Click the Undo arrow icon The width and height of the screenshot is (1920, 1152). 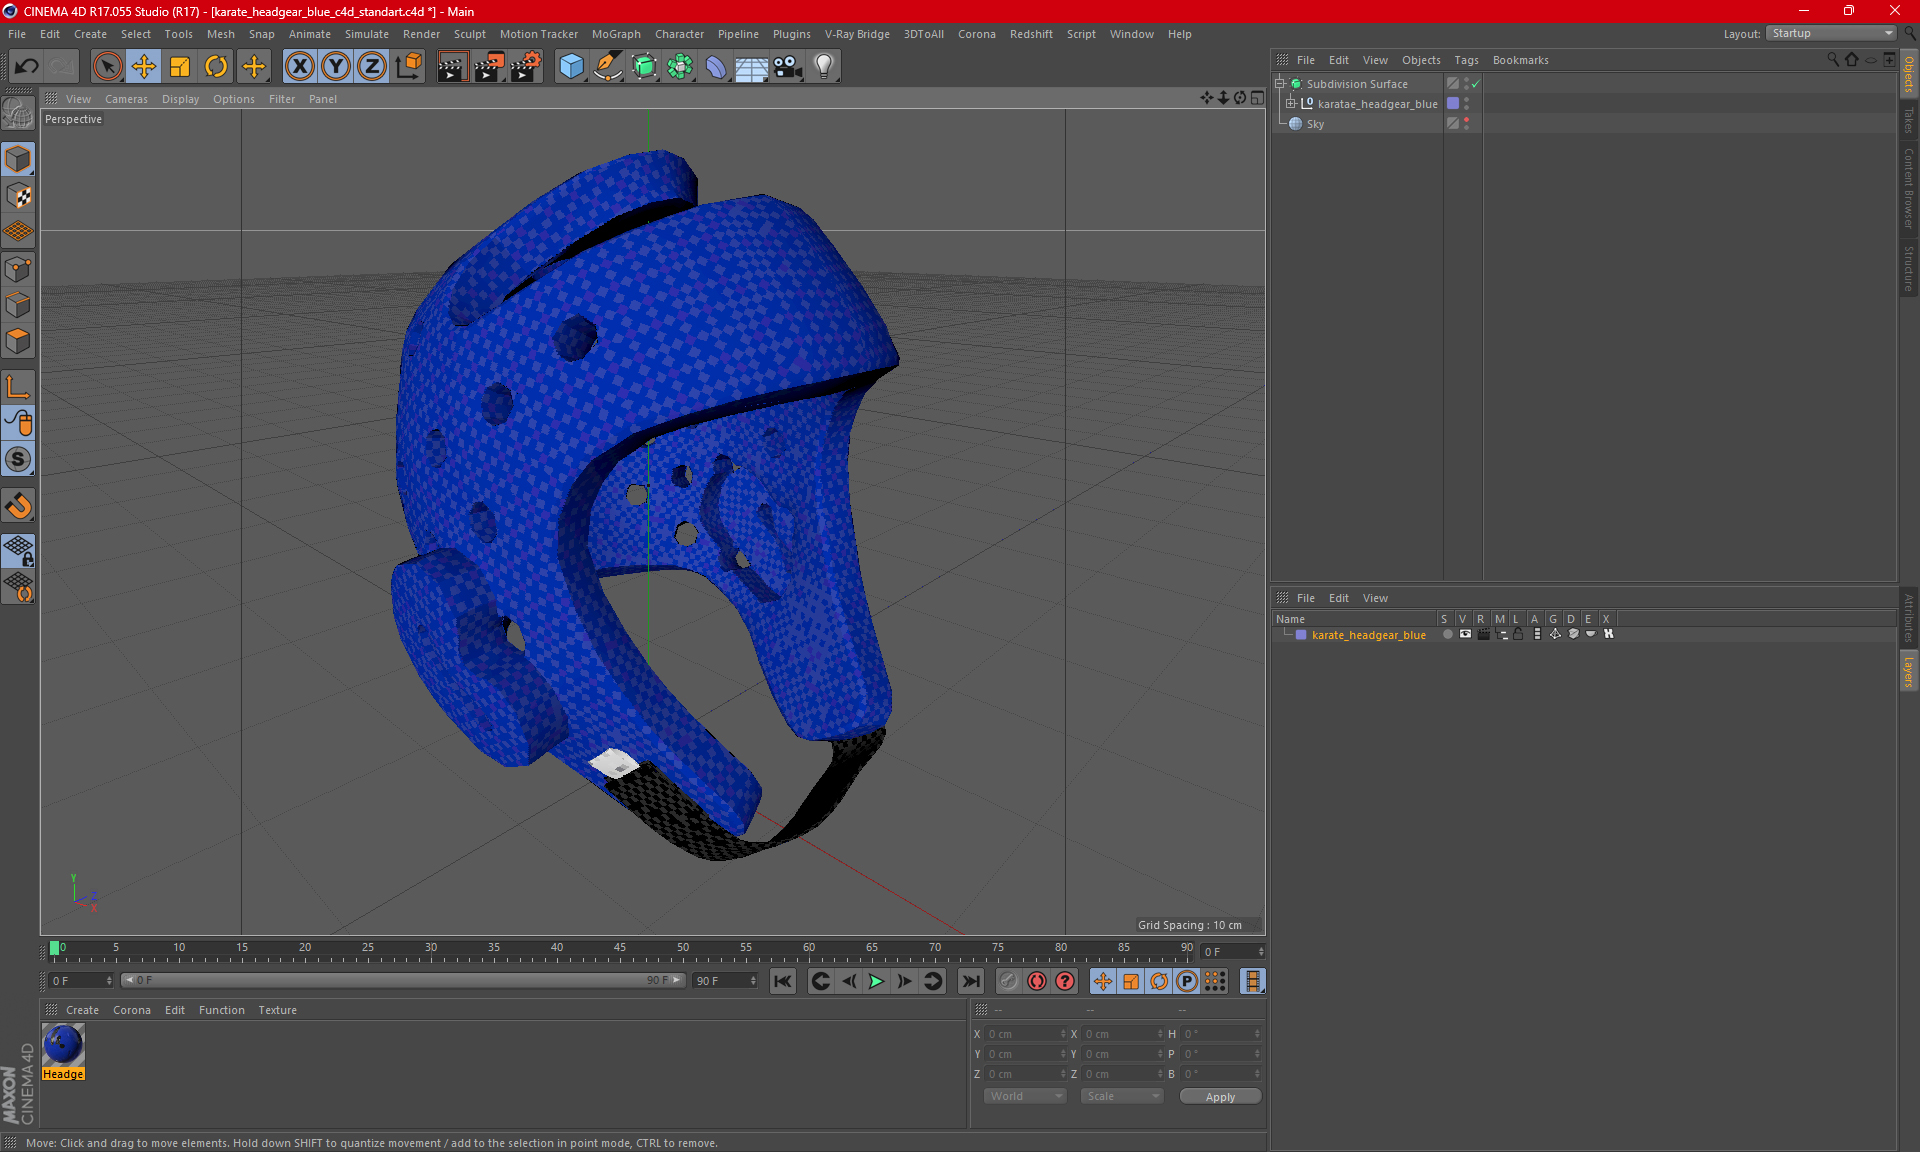point(27,67)
